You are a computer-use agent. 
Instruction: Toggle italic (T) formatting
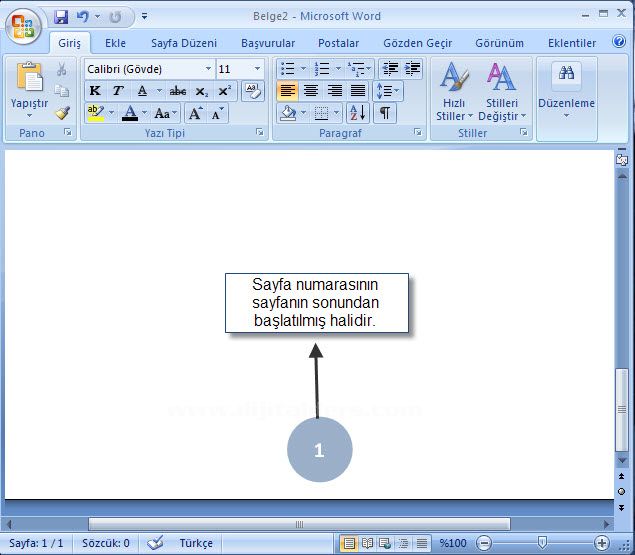pyautogui.click(x=118, y=91)
